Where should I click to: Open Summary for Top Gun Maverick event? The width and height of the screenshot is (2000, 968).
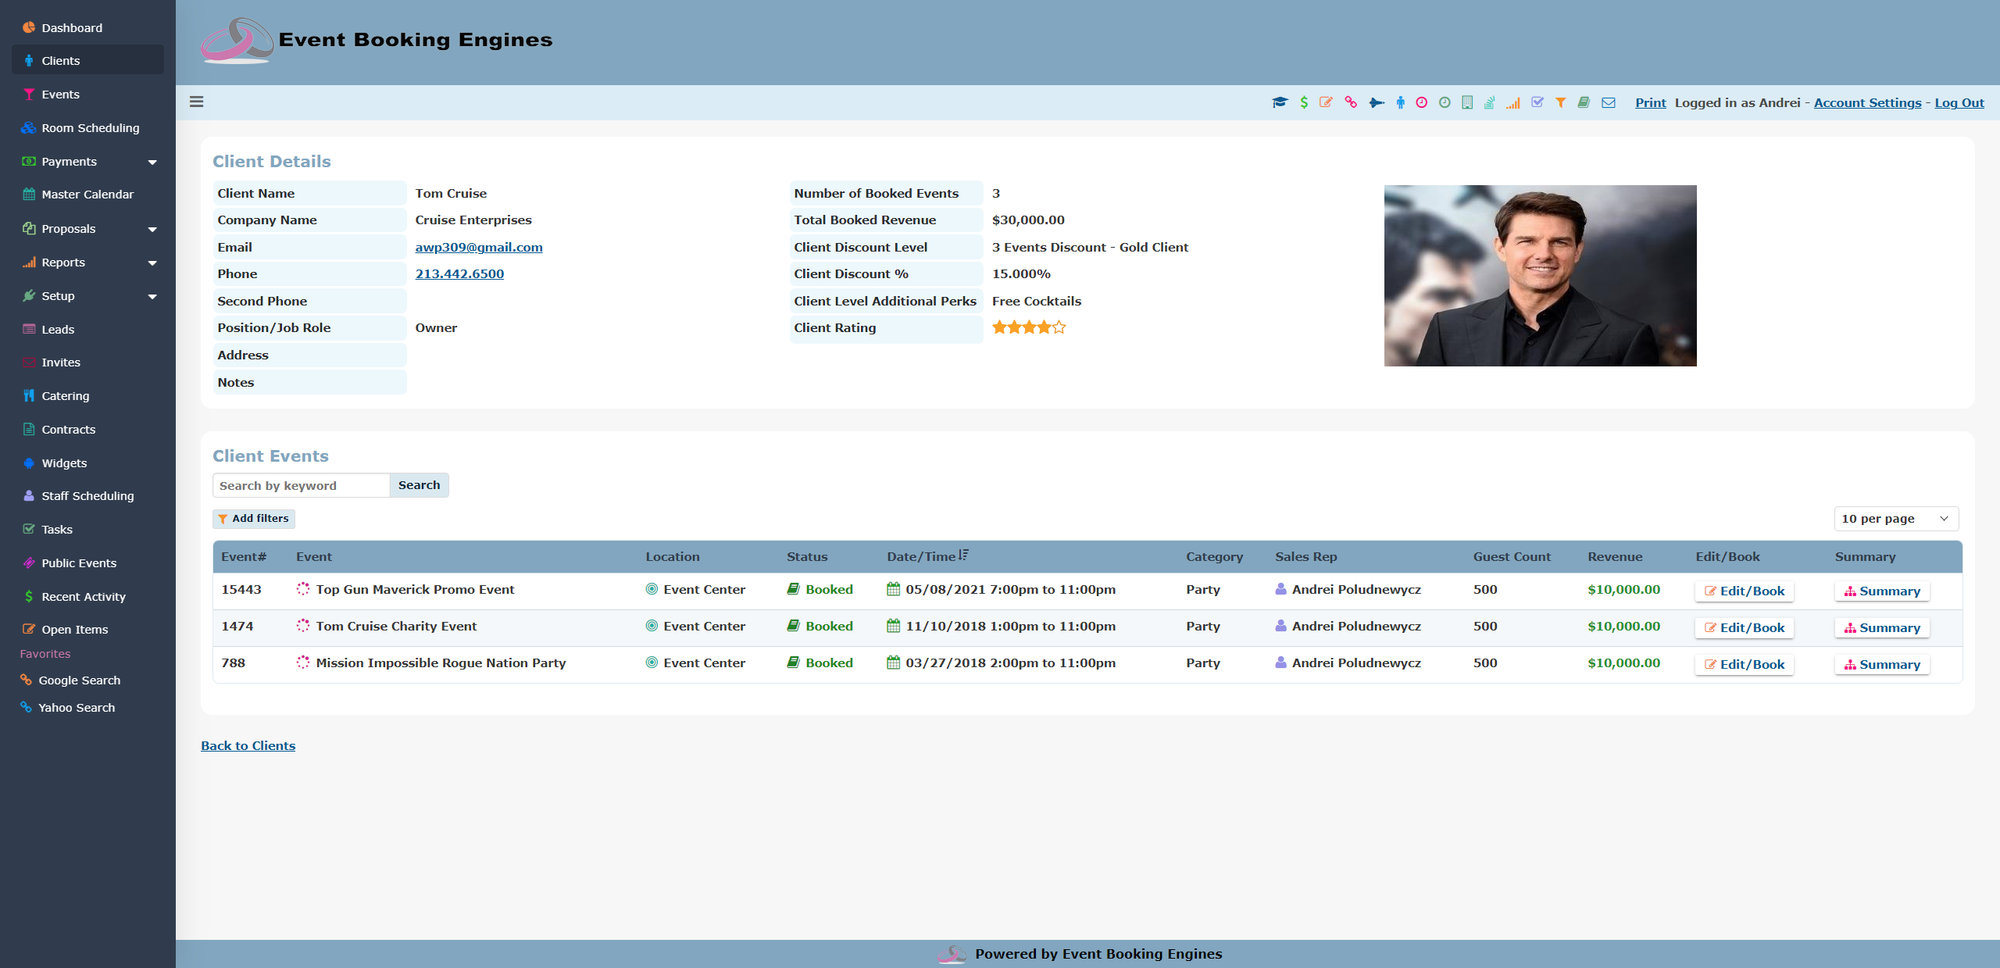1882,591
